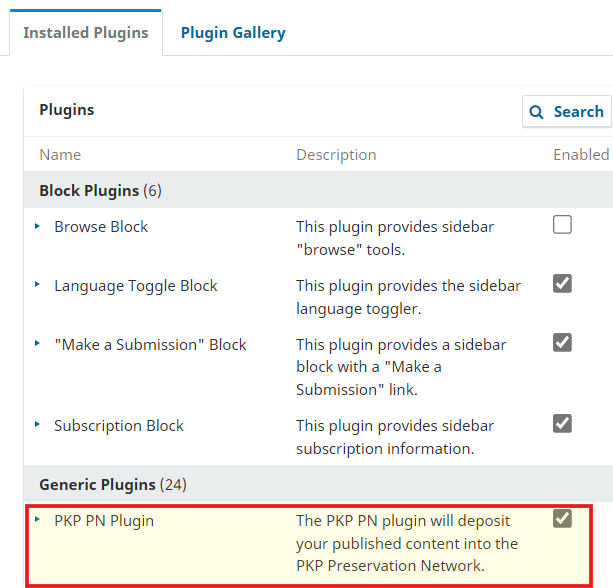
Task: Click the Language Toggle Block name
Action: (136, 286)
